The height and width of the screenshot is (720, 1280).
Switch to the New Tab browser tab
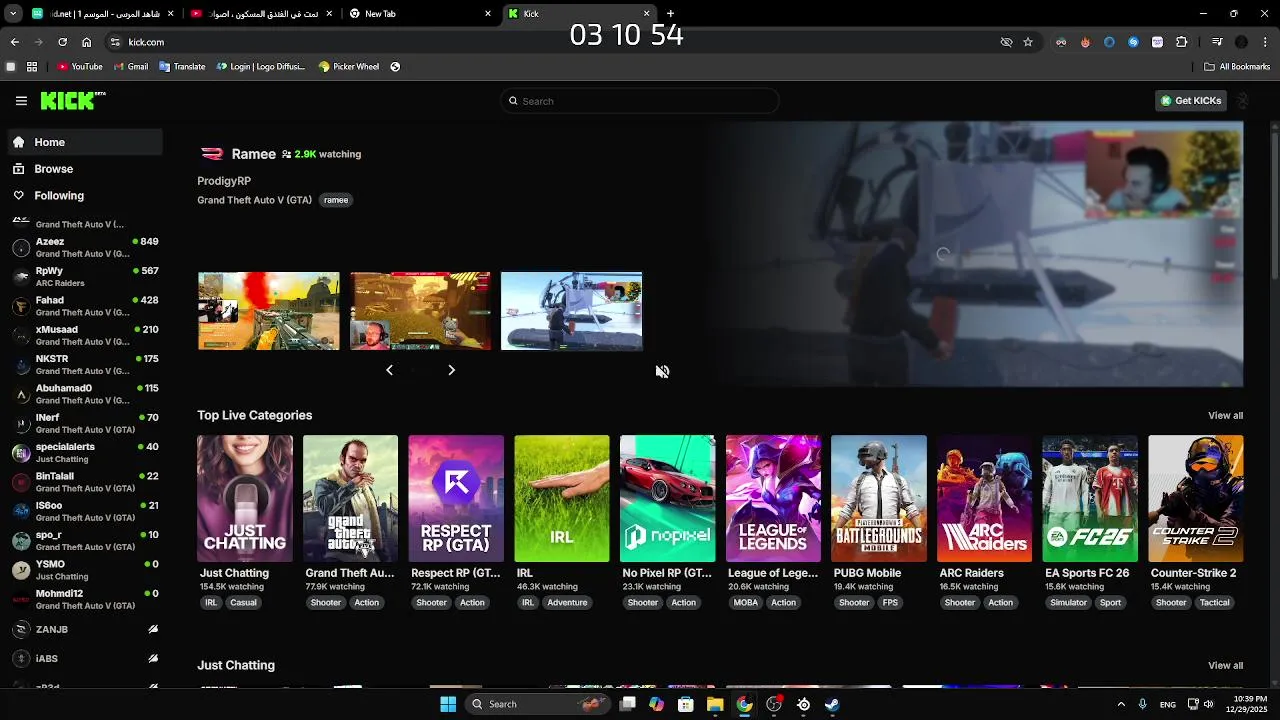tap(420, 14)
